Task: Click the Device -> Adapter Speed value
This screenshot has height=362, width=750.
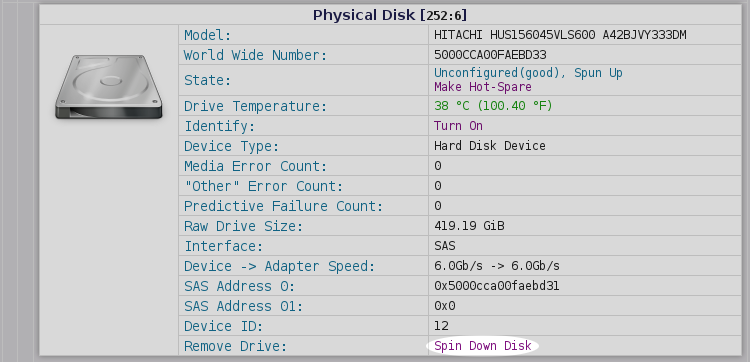Action: [497, 266]
